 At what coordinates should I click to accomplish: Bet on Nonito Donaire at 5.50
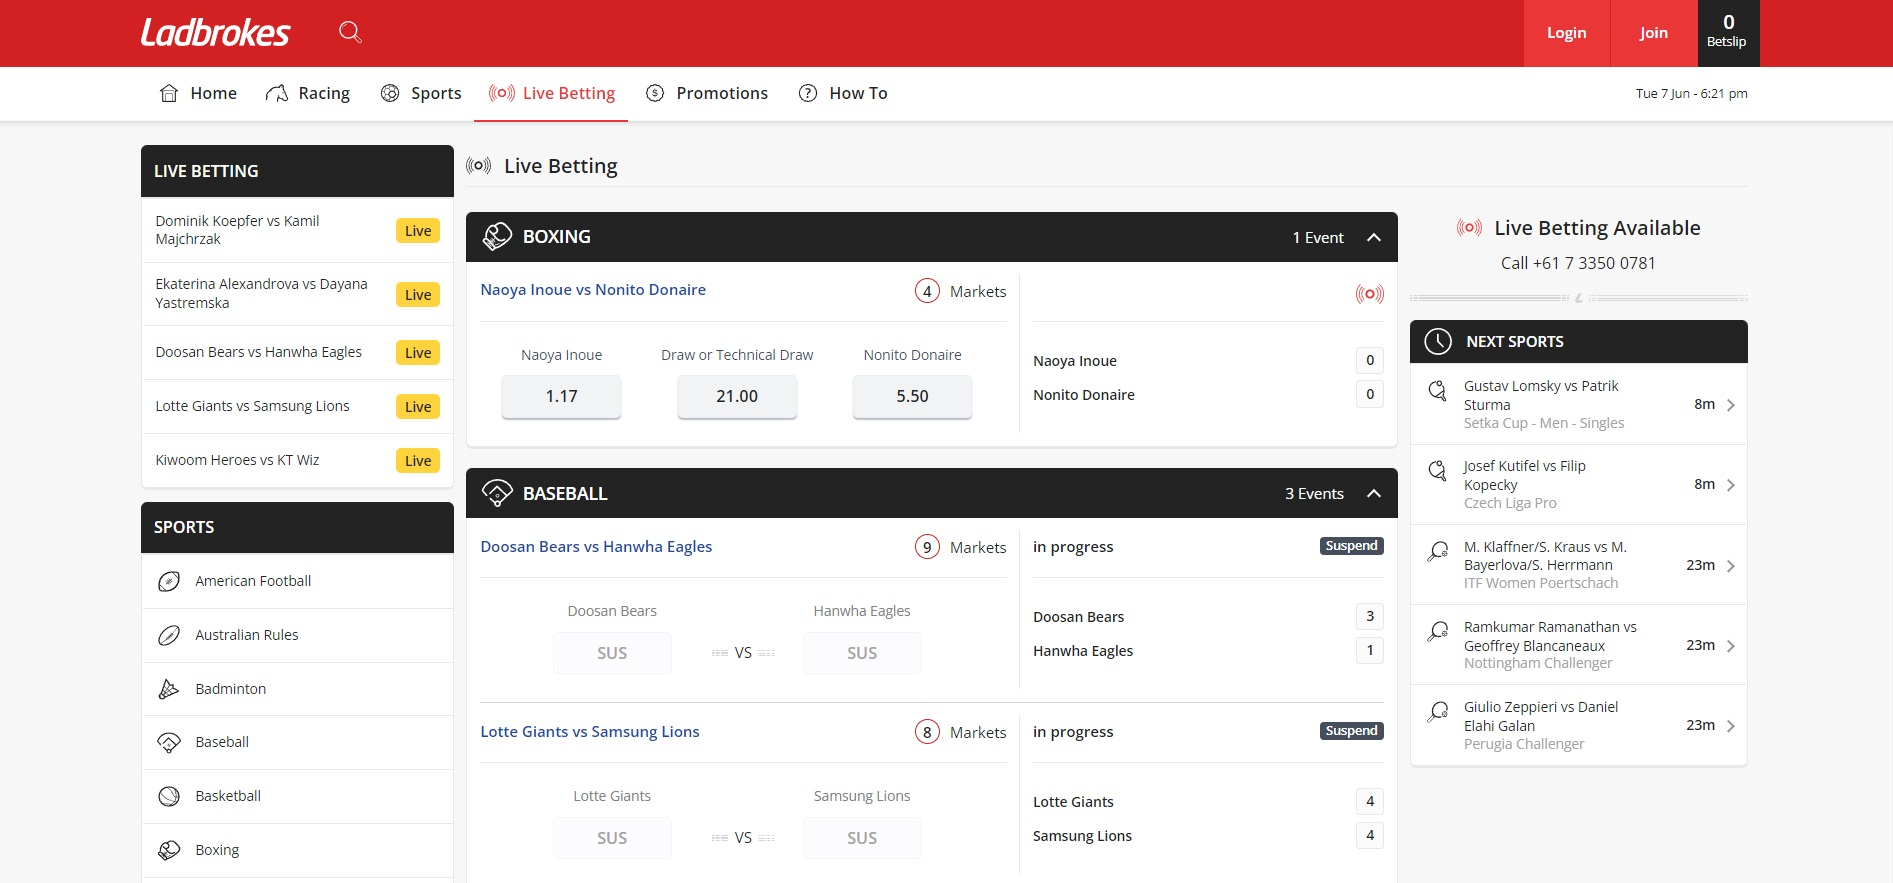(912, 396)
